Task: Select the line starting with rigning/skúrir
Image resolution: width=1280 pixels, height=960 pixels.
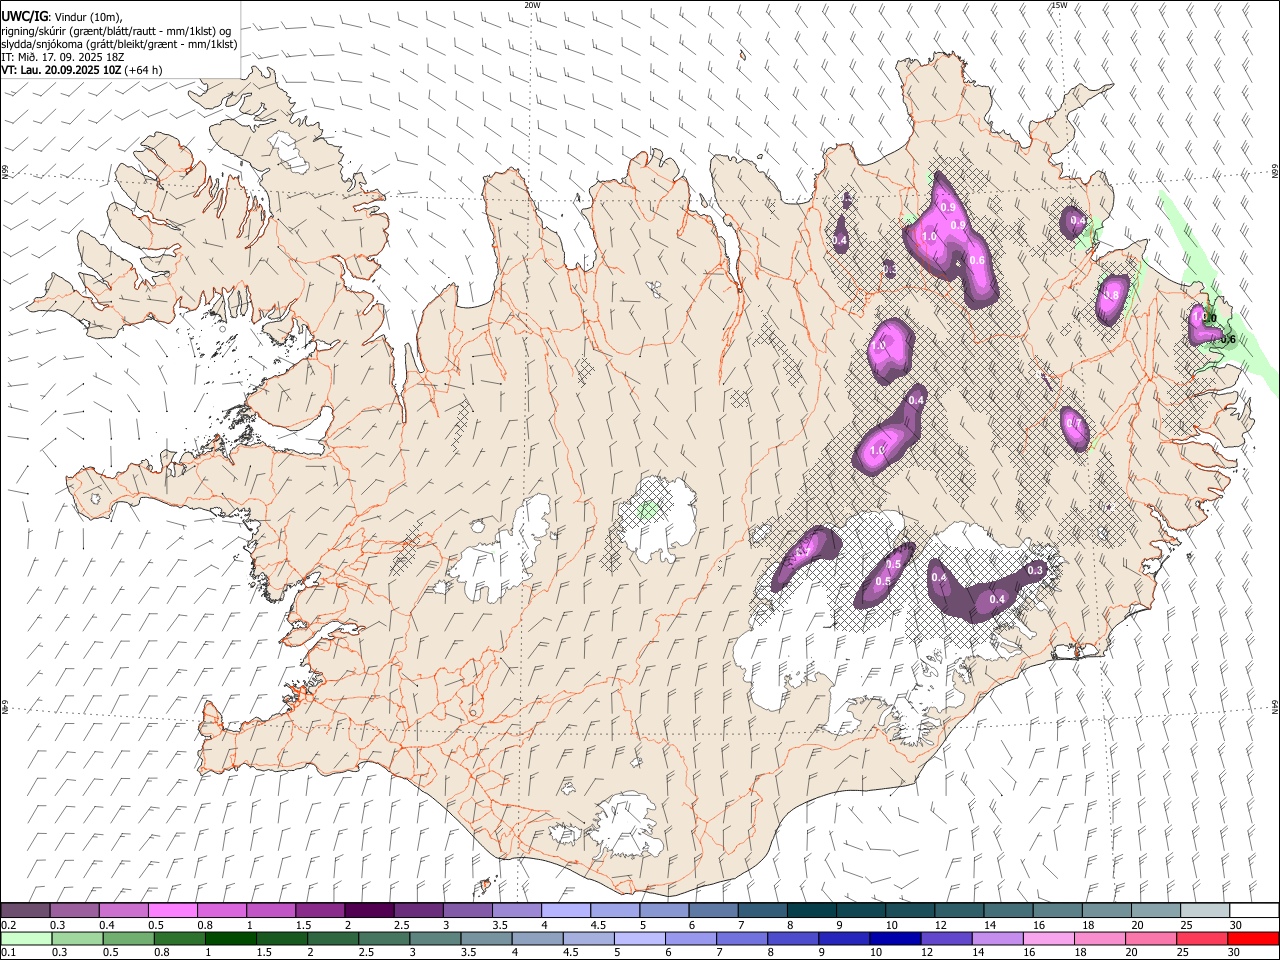Action: [116, 31]
